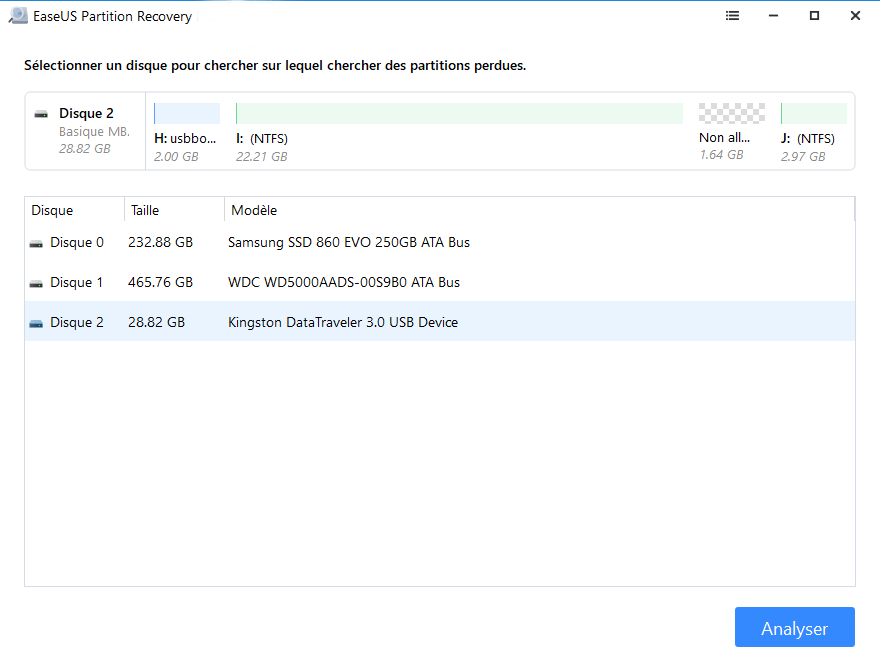
Task: Click the Disque 1 drive icon
Action: click(36, 283)
